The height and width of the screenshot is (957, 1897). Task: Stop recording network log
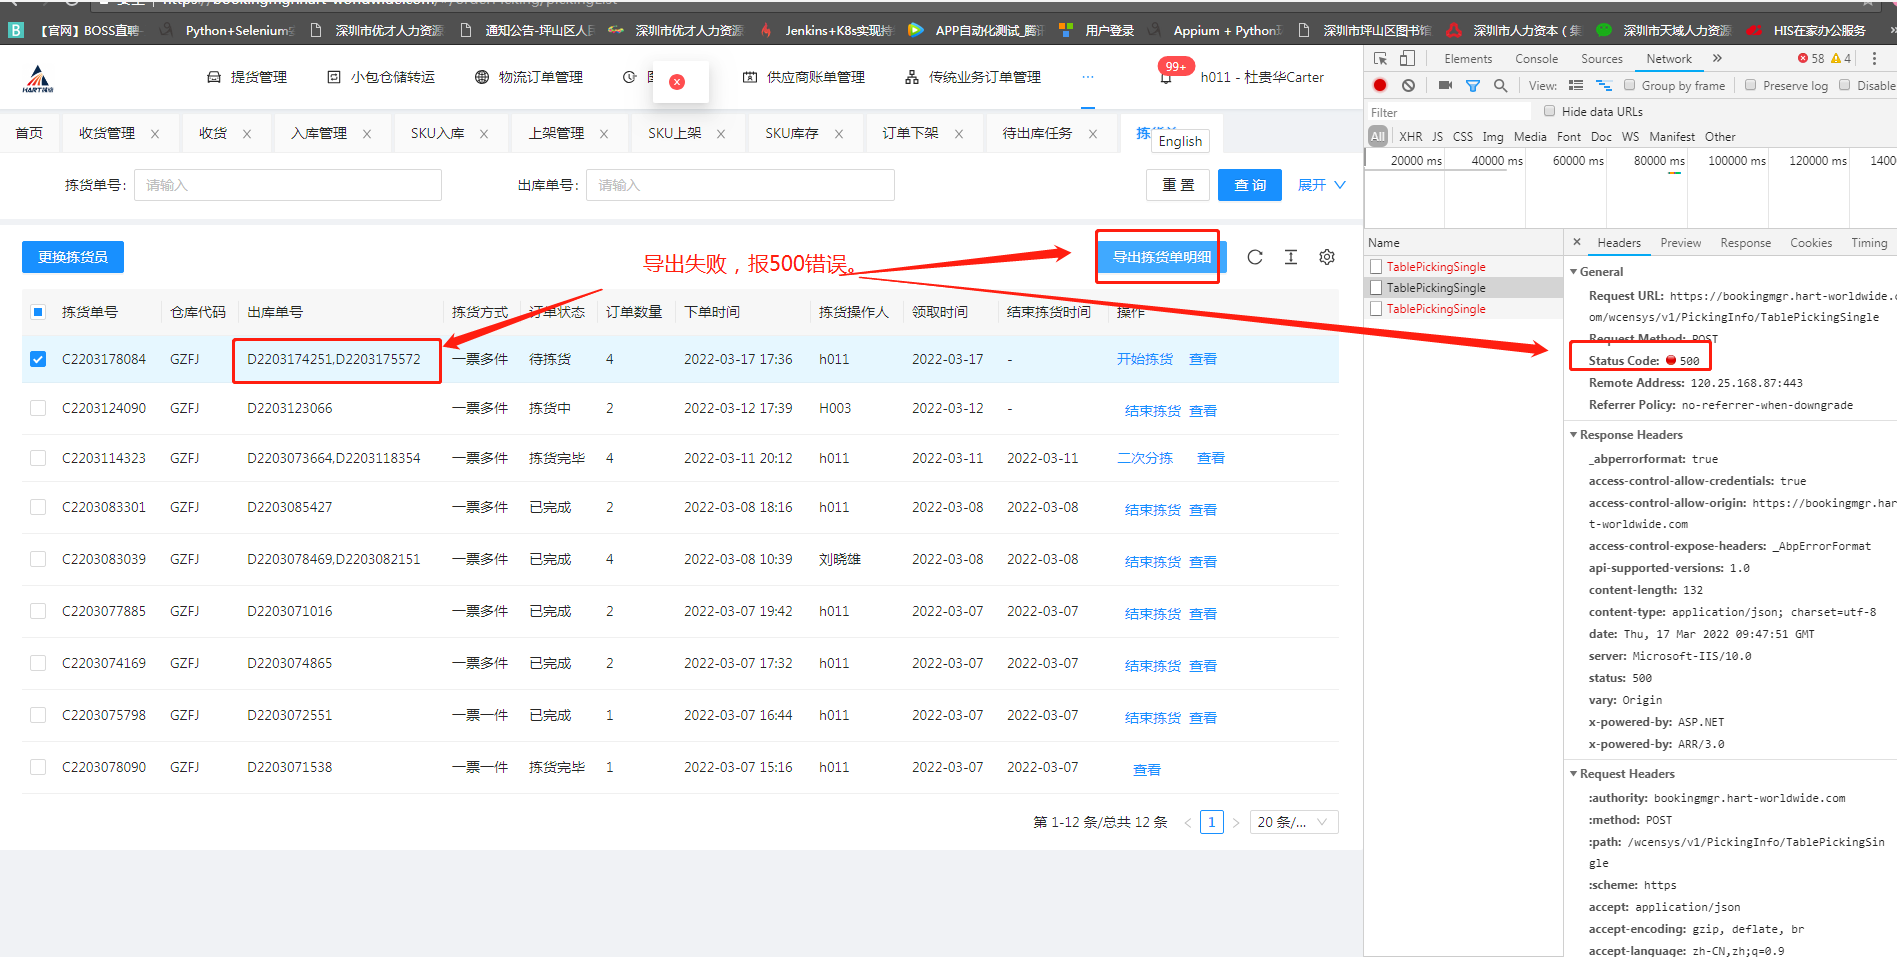pyautogui.click(x=1380, y=86)
